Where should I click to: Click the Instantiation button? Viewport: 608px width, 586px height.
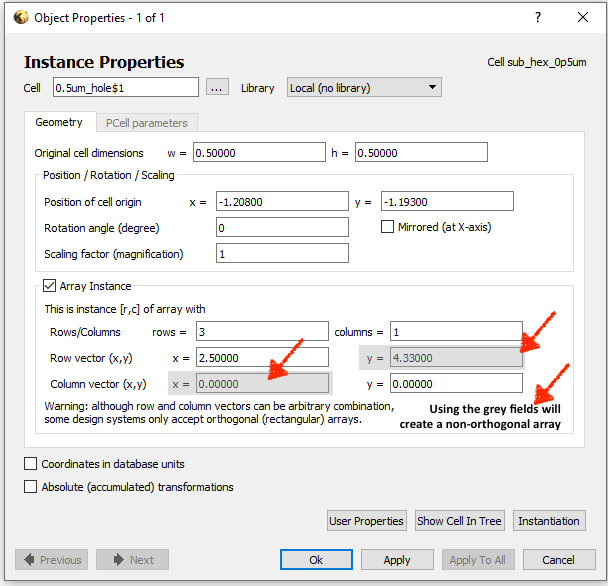pos(549,521)
